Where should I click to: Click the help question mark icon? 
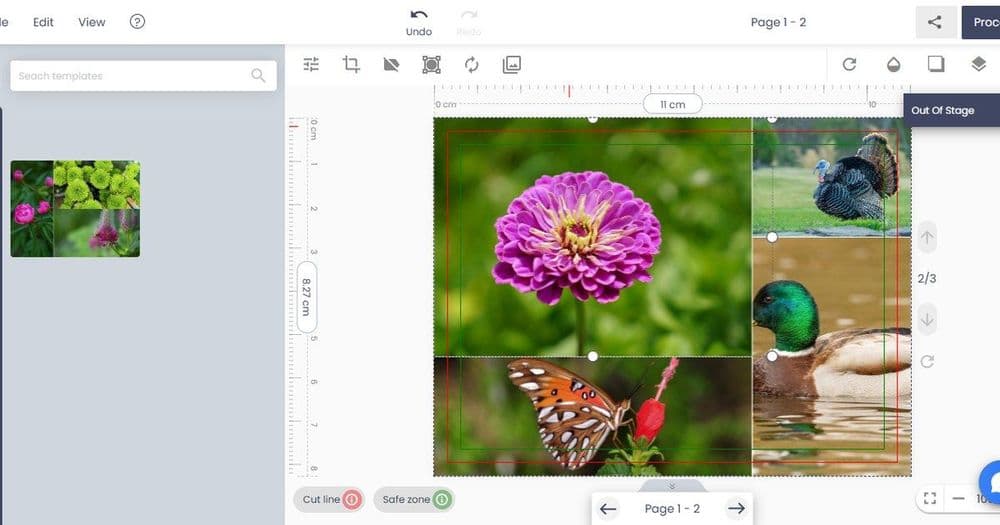tap(137, 22)
